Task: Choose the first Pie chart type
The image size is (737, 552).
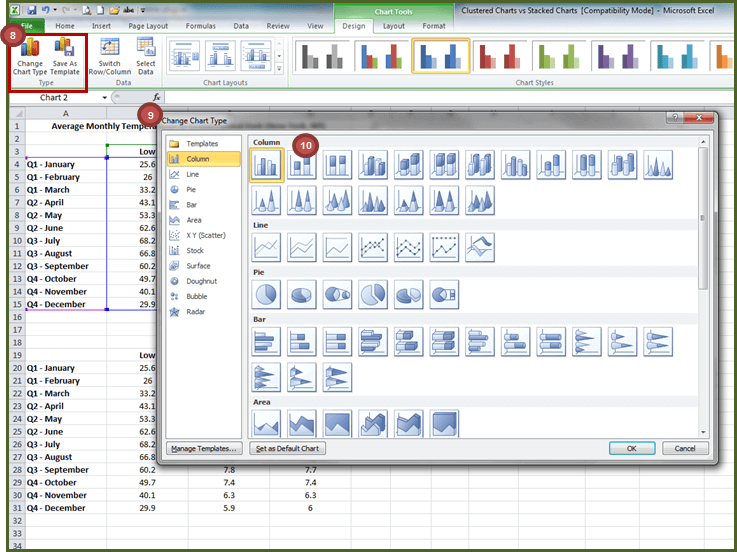Action: pos(267,294)
